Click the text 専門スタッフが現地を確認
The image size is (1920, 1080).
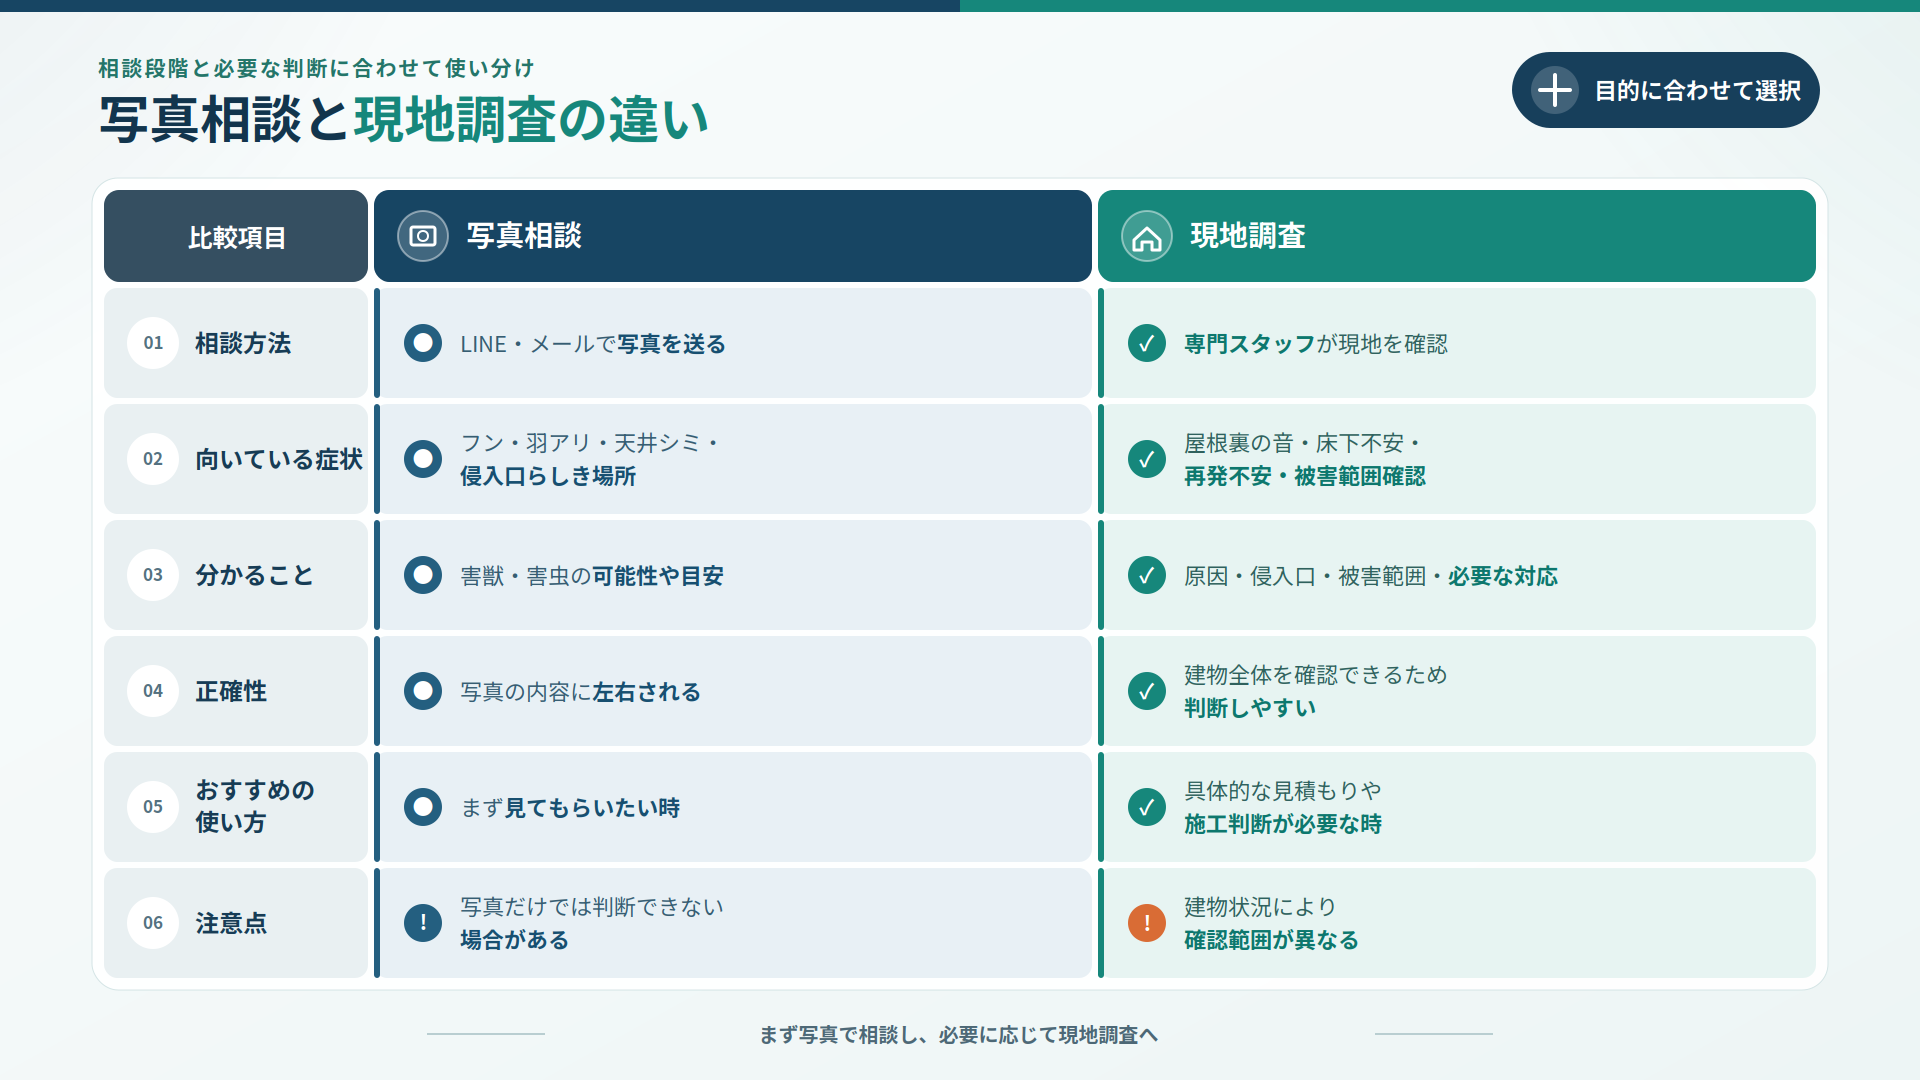coord(1316,344)
